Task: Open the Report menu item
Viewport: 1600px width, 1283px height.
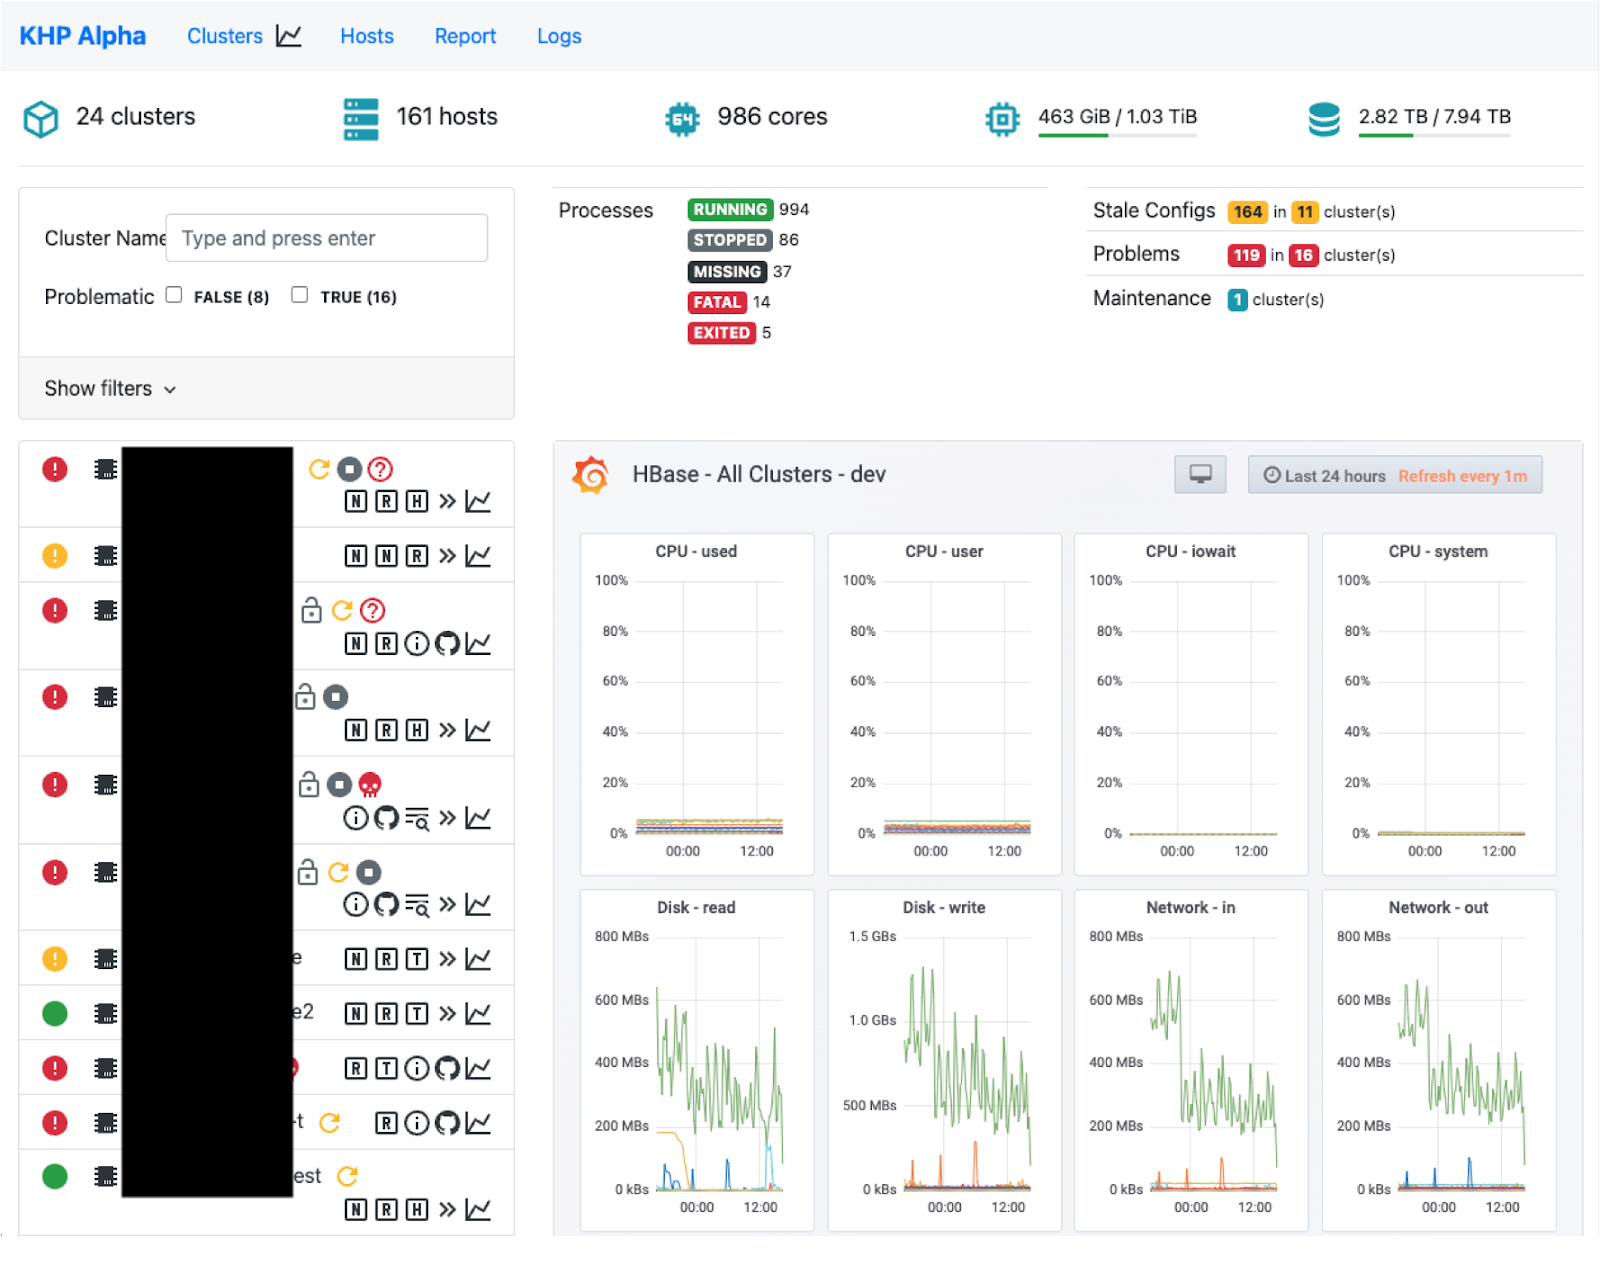Action: point(465,36)
